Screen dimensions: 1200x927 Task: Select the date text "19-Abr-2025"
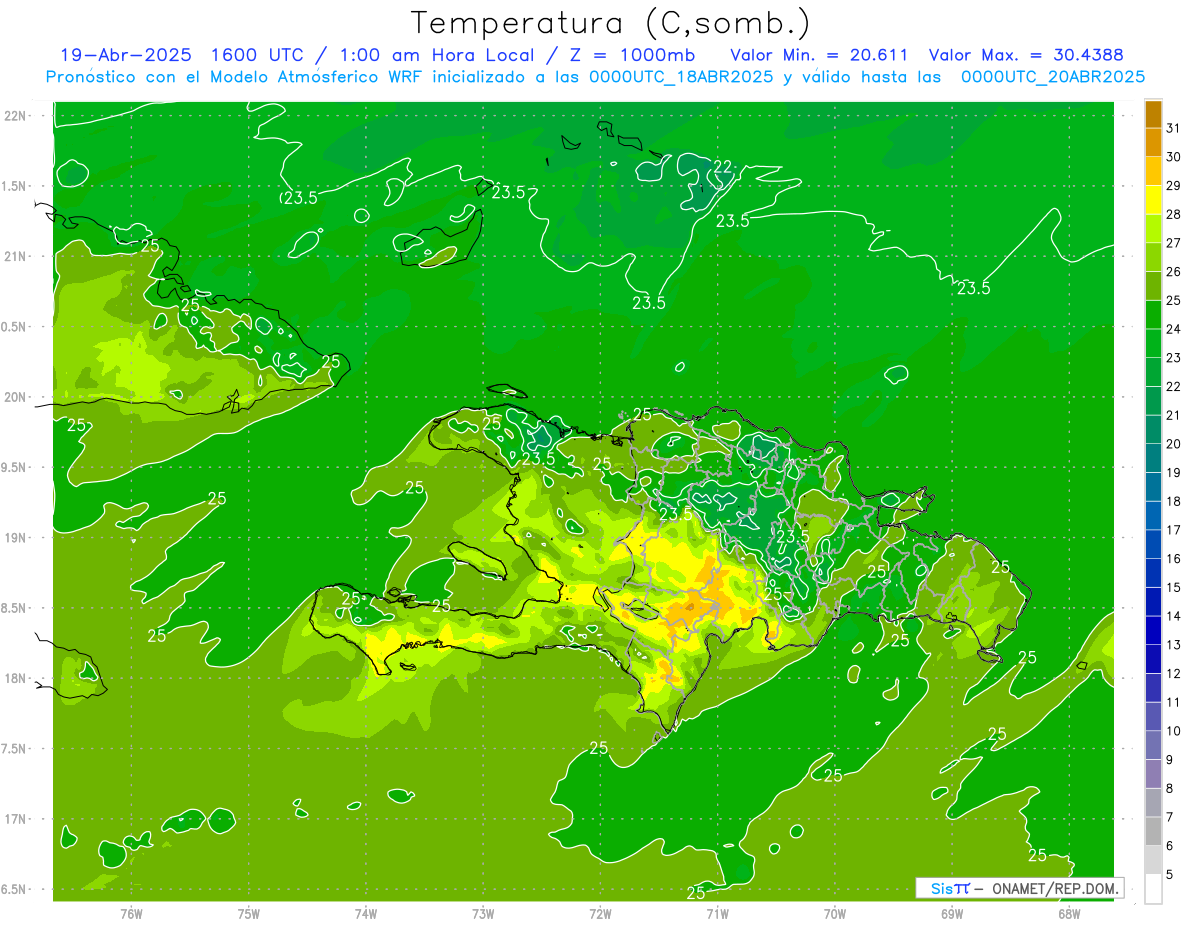tap(125, 55)
